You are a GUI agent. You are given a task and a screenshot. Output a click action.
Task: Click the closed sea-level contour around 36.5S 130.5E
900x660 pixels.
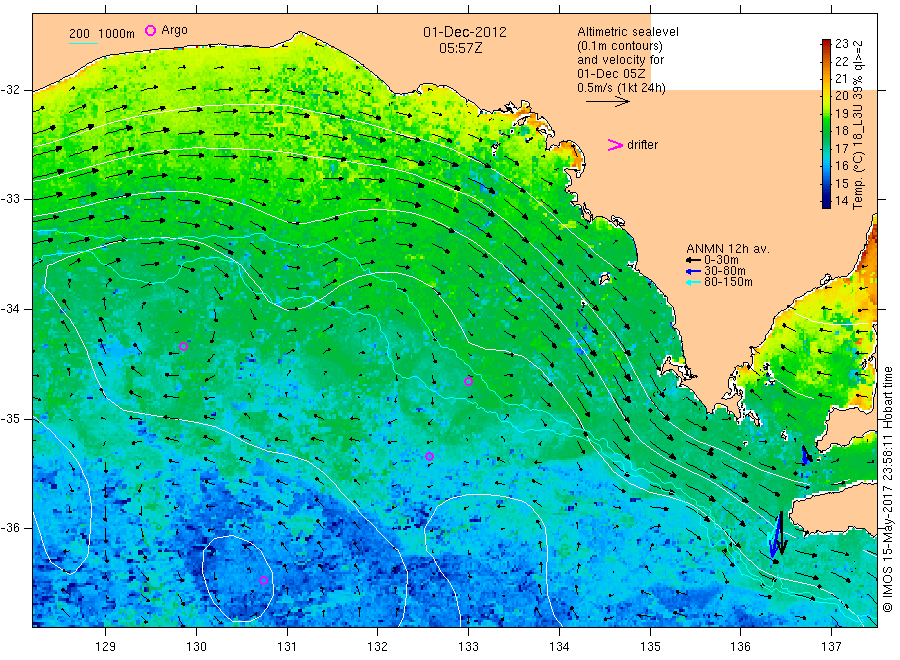(x=239, y=579)
